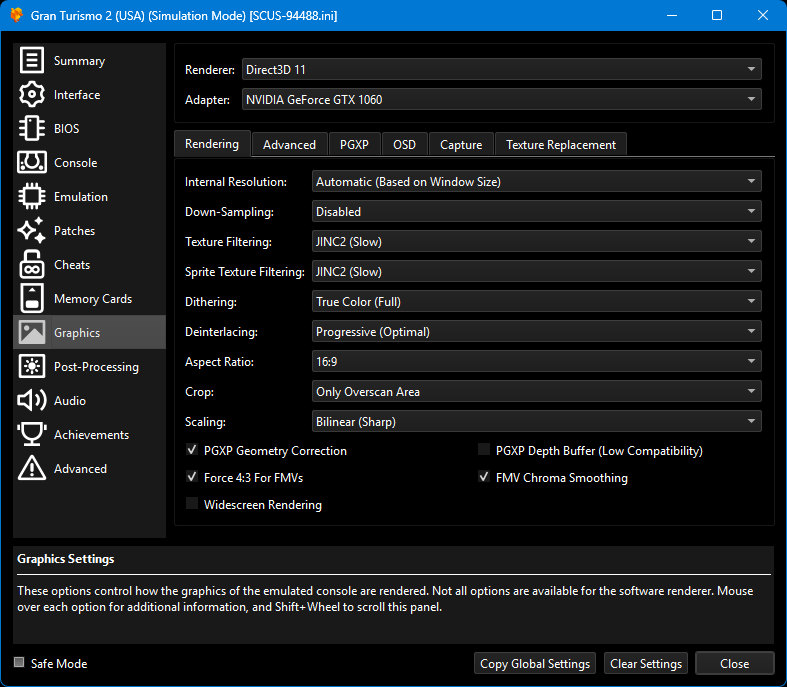Open Emulation settings via chip icon
The width and height of the screenshot is (787, 687).
point(32,197)
